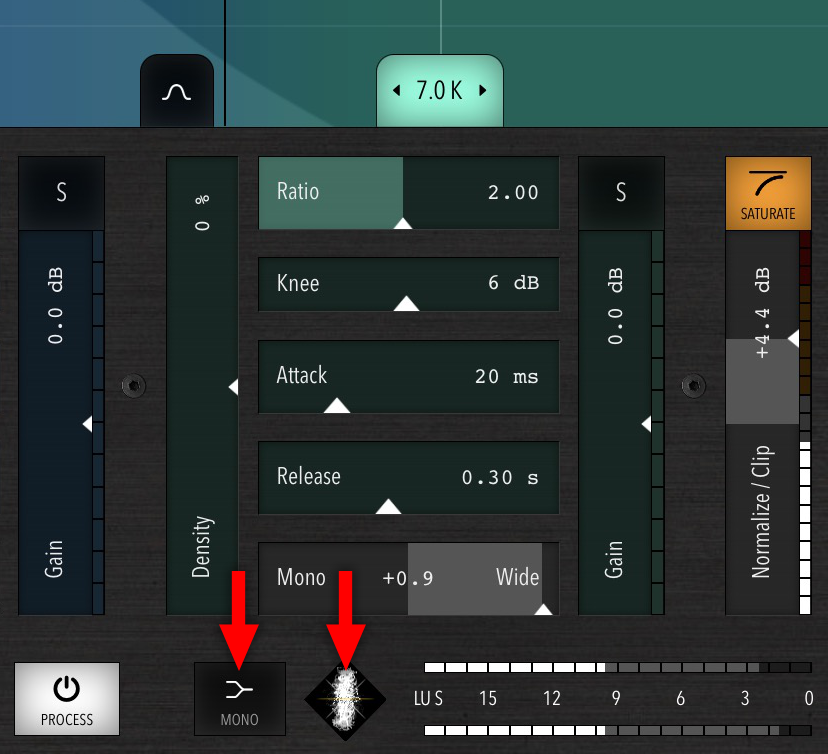The height and width of the screenshot is (754, 828).
Task: Enable the MONO button
Action: click(x=240, y=699)
